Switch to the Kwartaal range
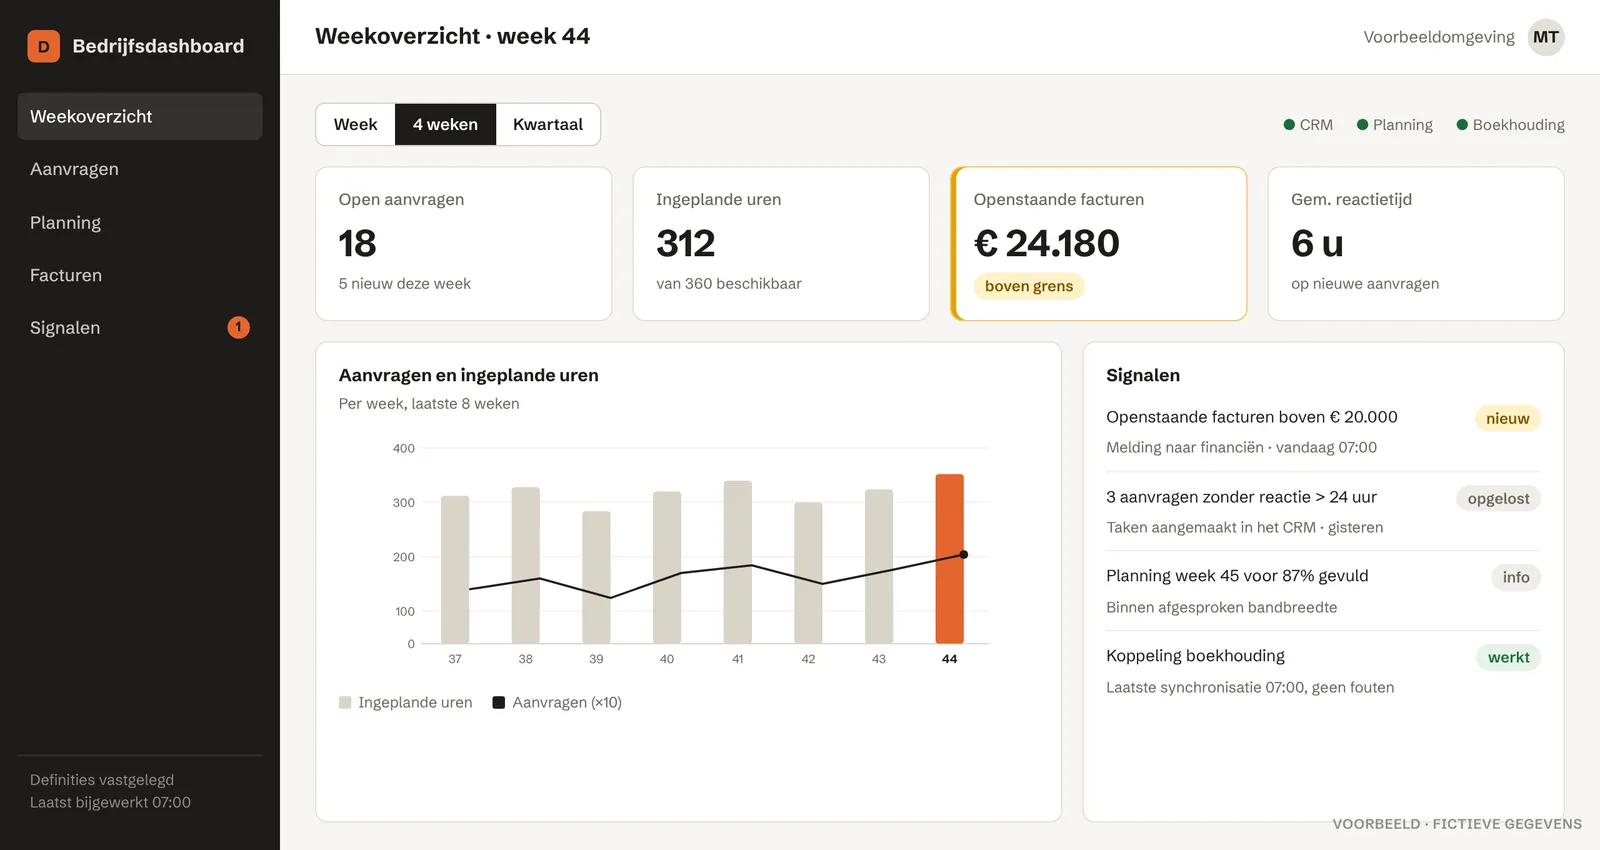Viewport: 1600px width, 850px height. (x=548, y=124)
